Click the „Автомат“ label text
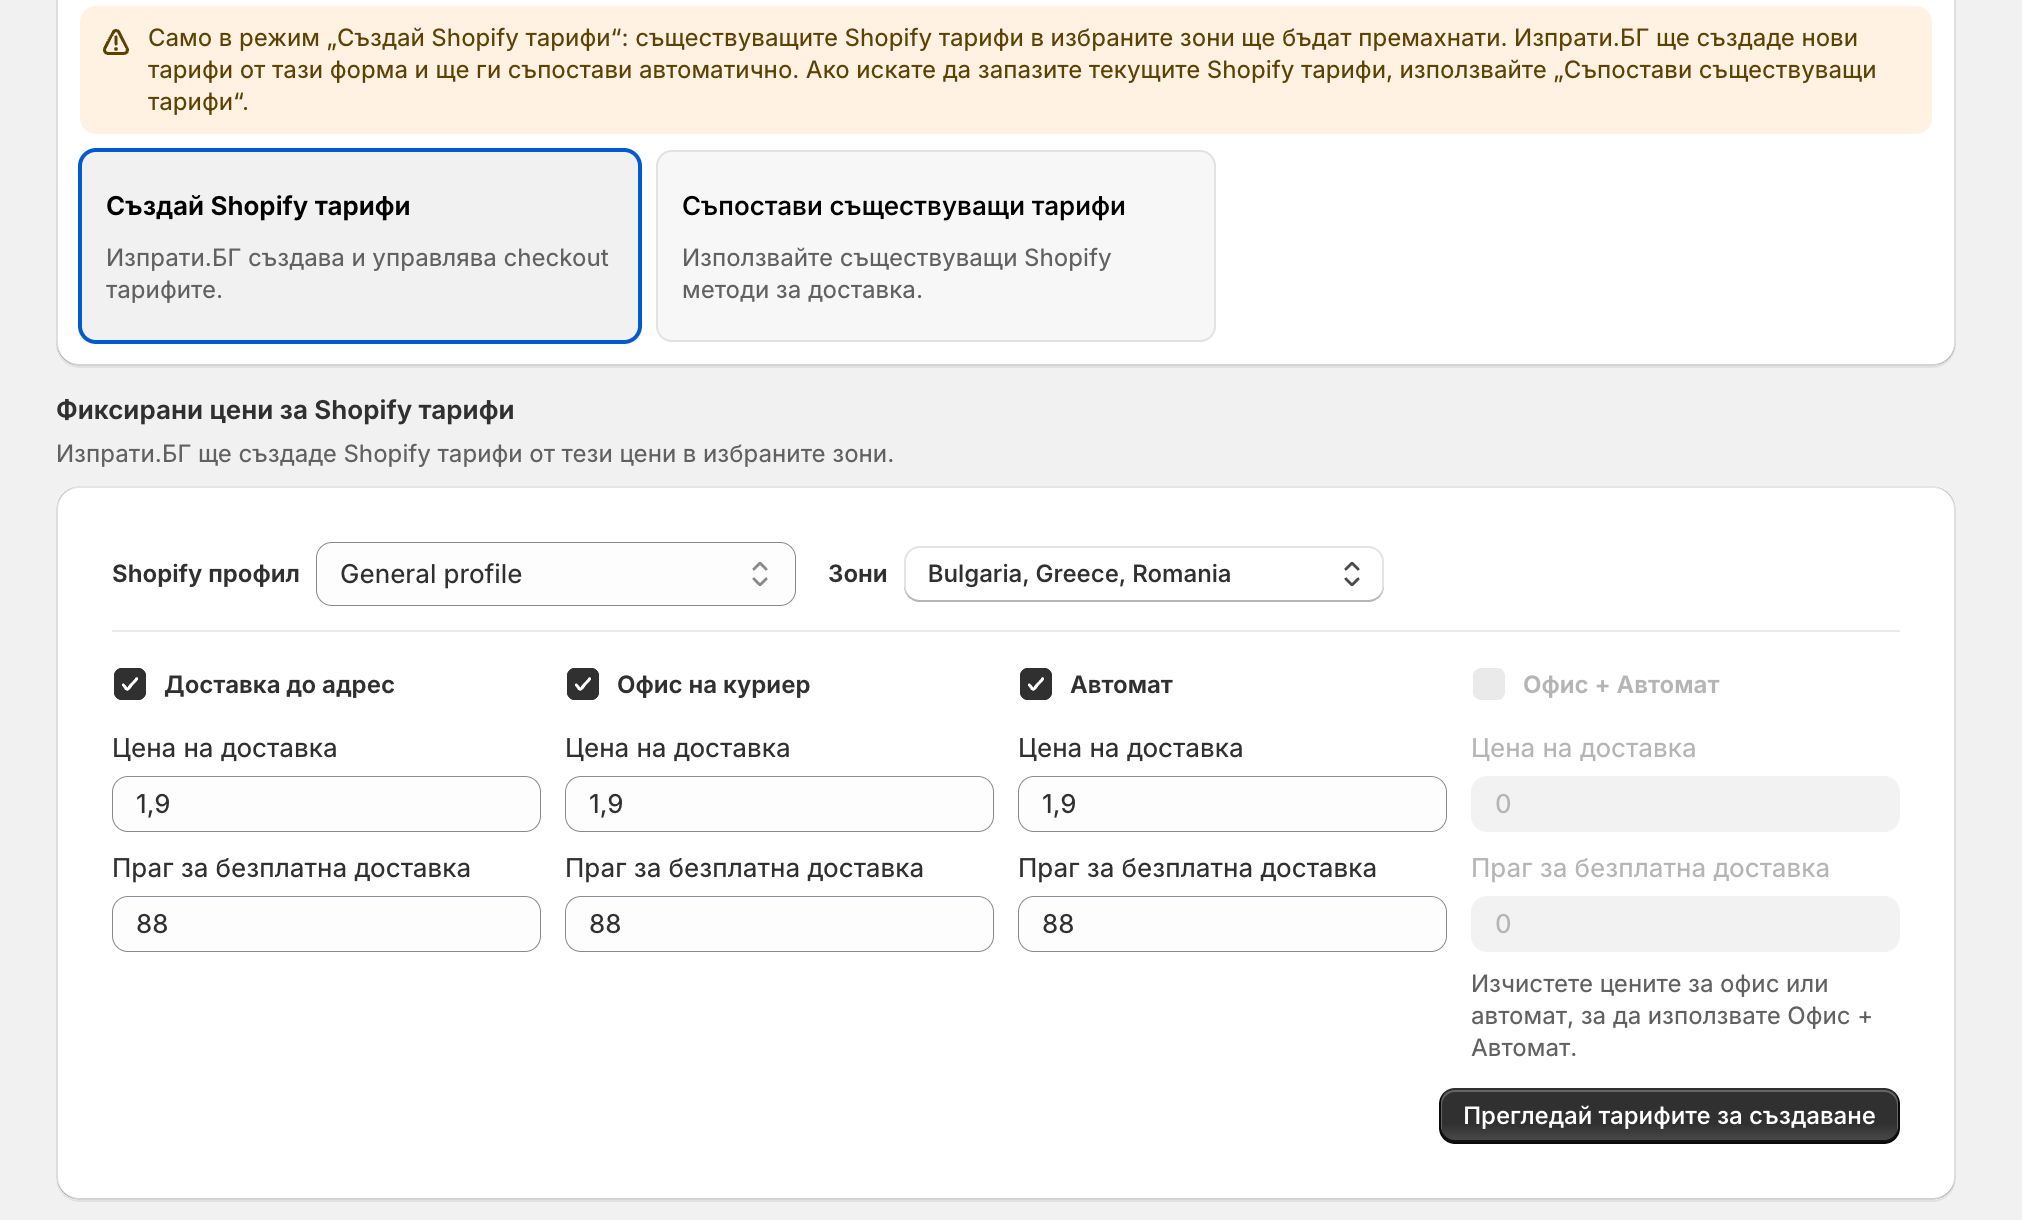 tap(1121, 685)
